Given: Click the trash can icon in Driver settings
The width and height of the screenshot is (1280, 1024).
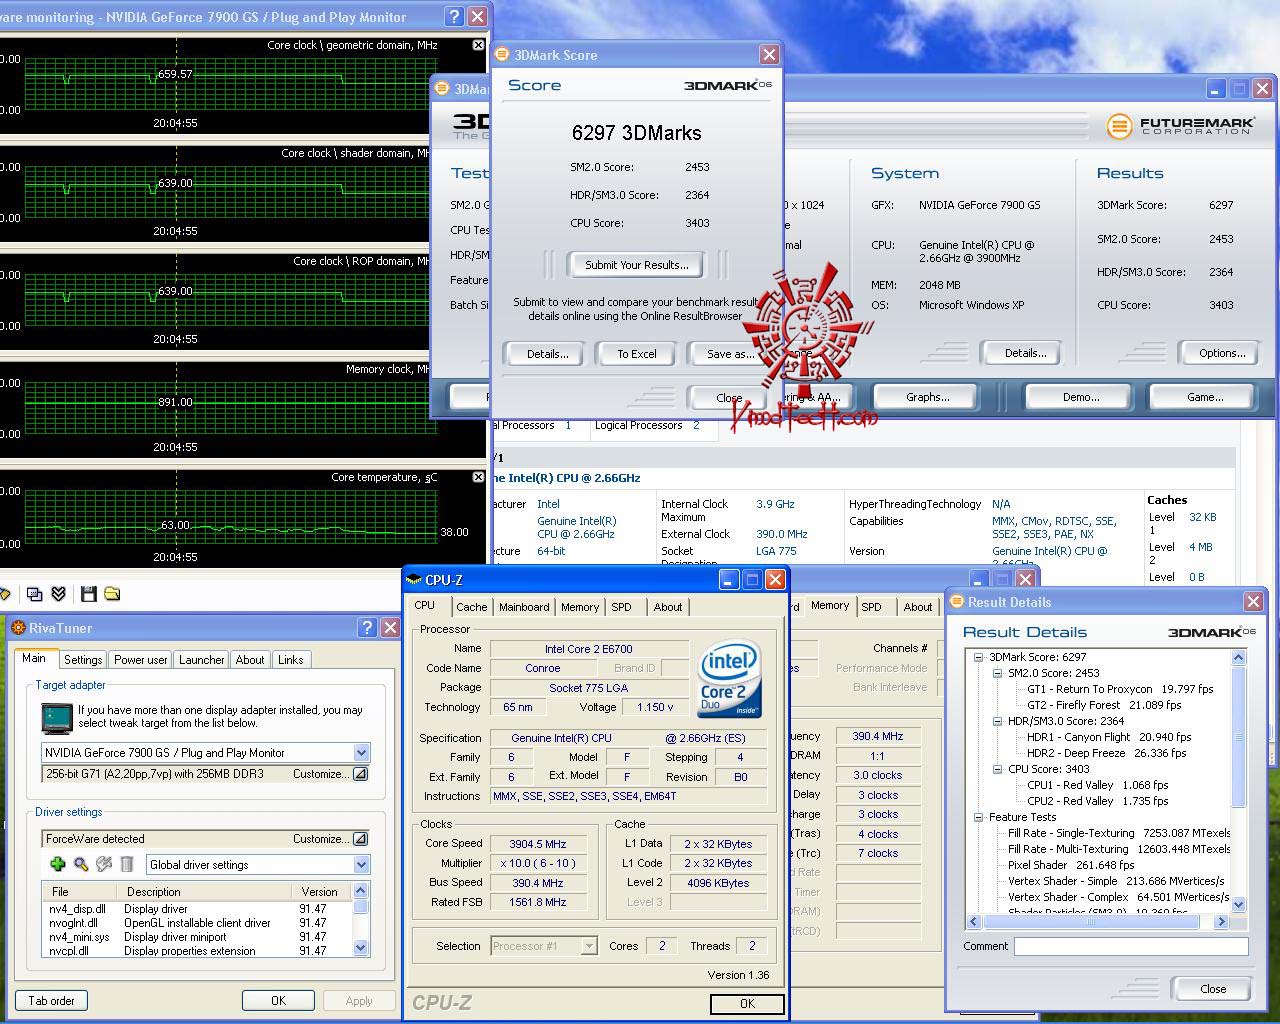Looking at the screenshot, I should point(127,864).
